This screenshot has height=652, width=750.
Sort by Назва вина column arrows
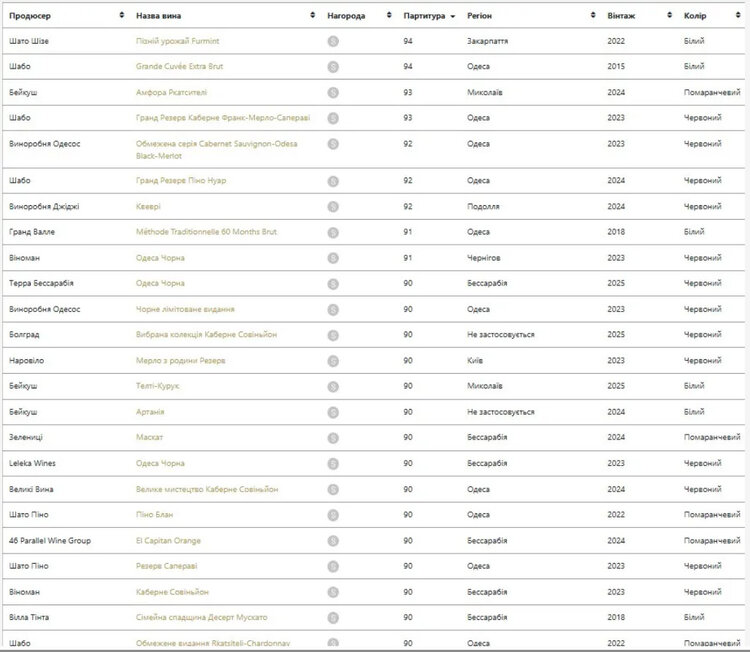click(312, 15)
